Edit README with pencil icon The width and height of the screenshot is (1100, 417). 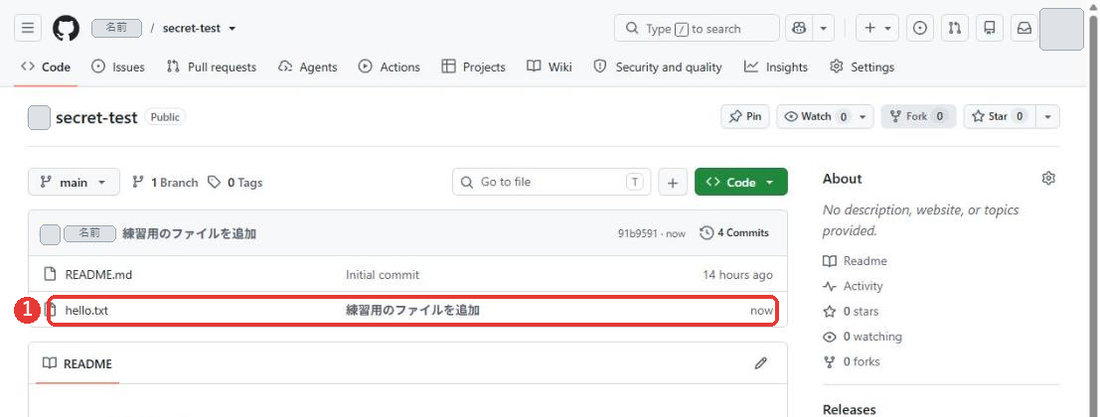pyautogui.click(x=760, y=363)
